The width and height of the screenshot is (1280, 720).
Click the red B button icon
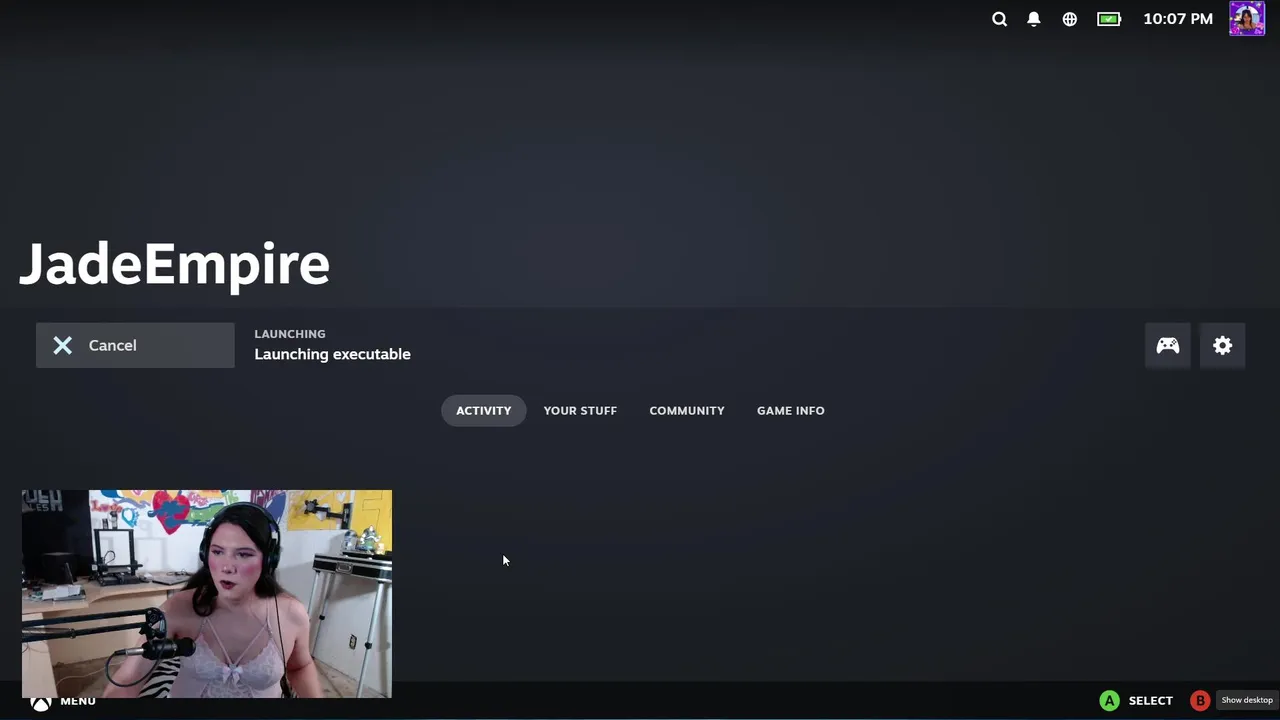click(x=1200, y=701)
